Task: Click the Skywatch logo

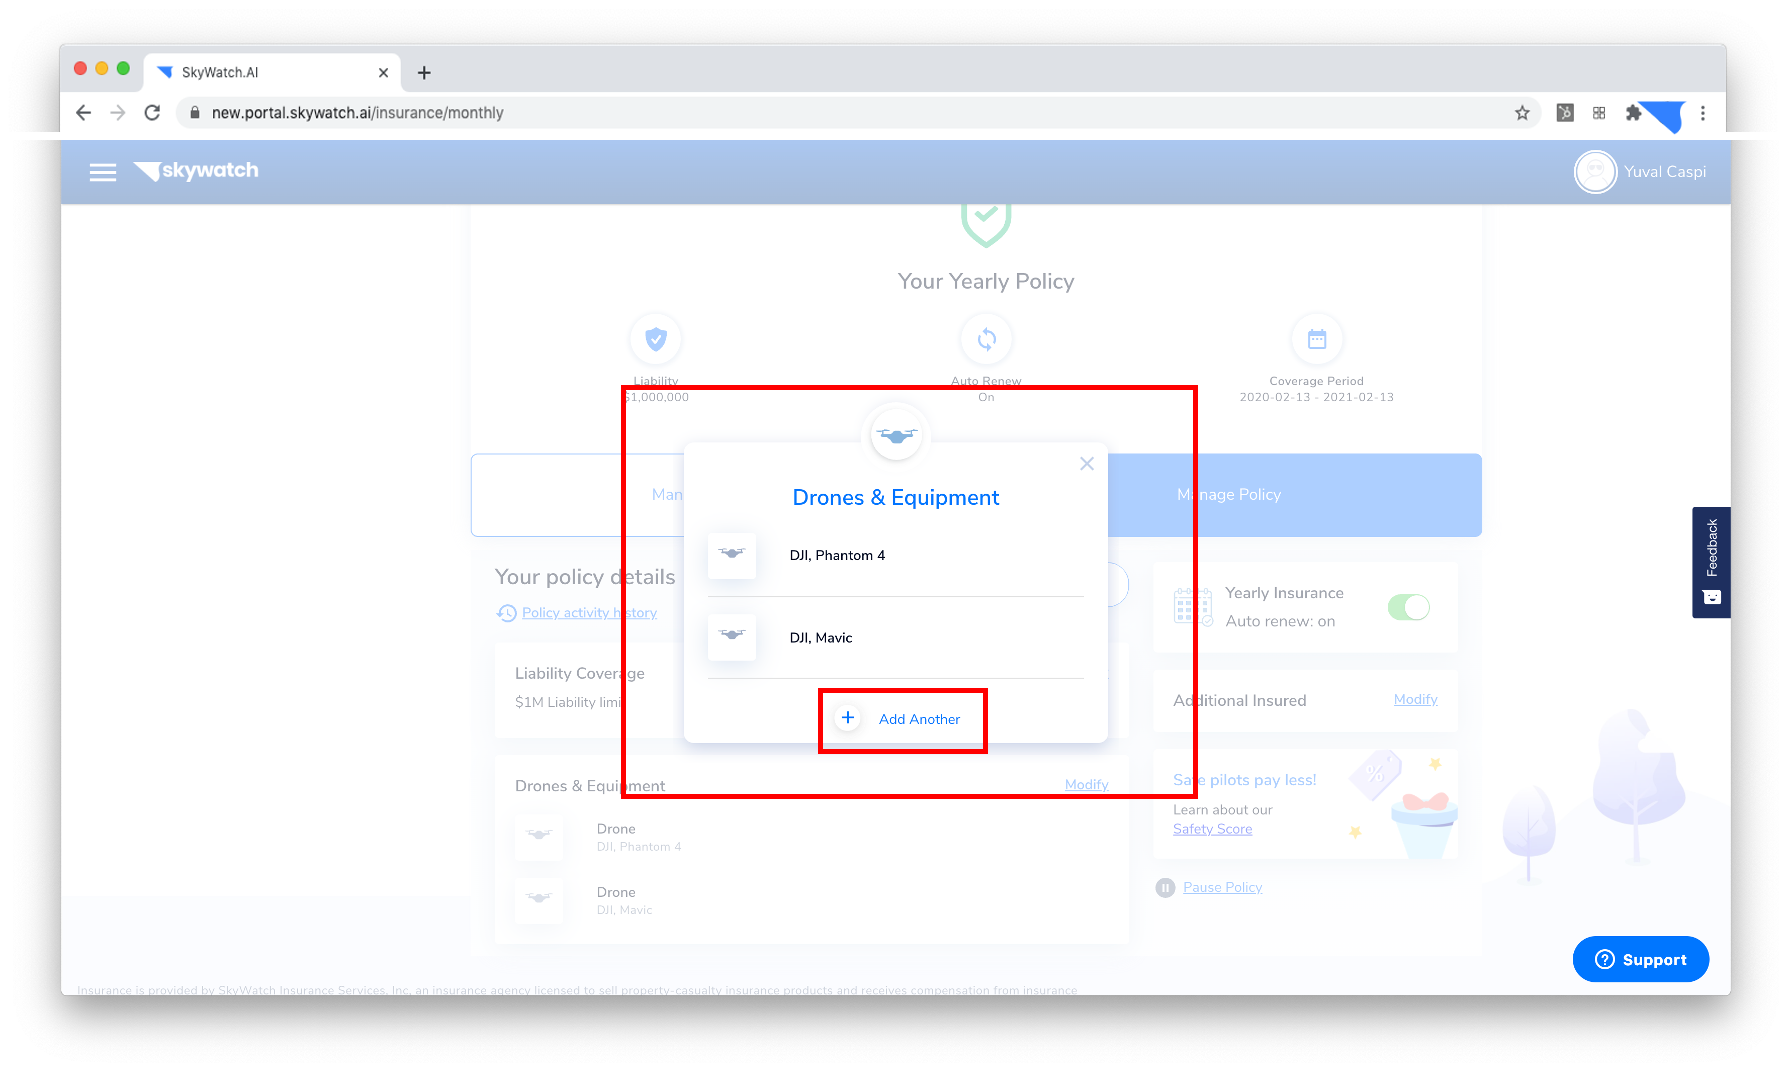Action: pos(196,171)
